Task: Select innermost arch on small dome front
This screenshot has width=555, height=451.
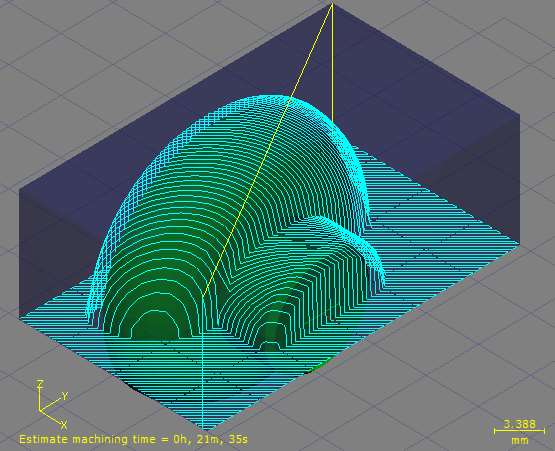Action: (270, 346)
